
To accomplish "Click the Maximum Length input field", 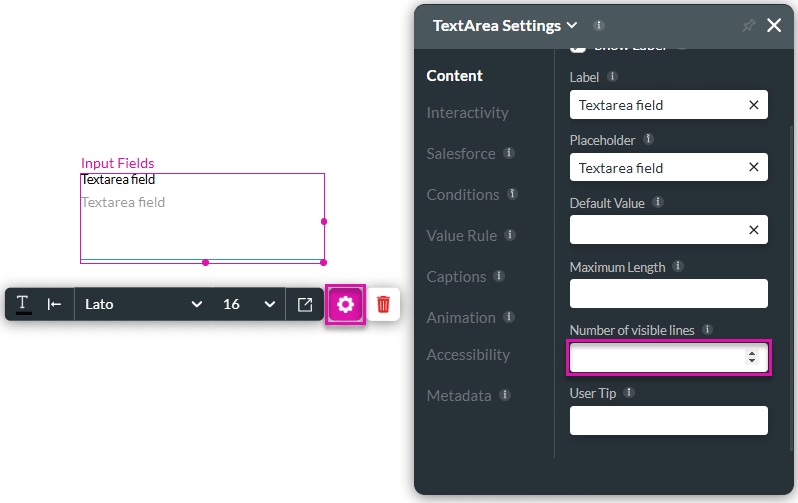I will [668, 294].
